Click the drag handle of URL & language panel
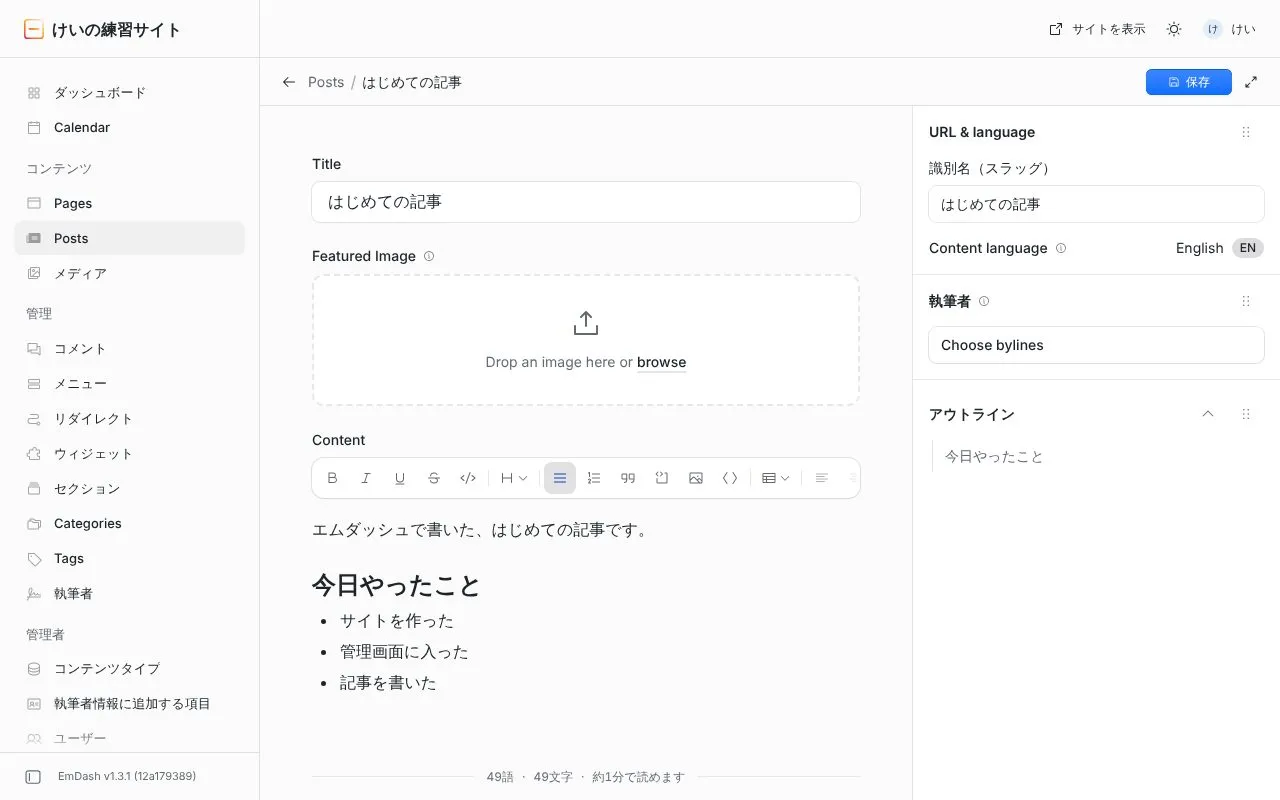The width and height of the screenshot is (1280, 800). pos(1246,132)
